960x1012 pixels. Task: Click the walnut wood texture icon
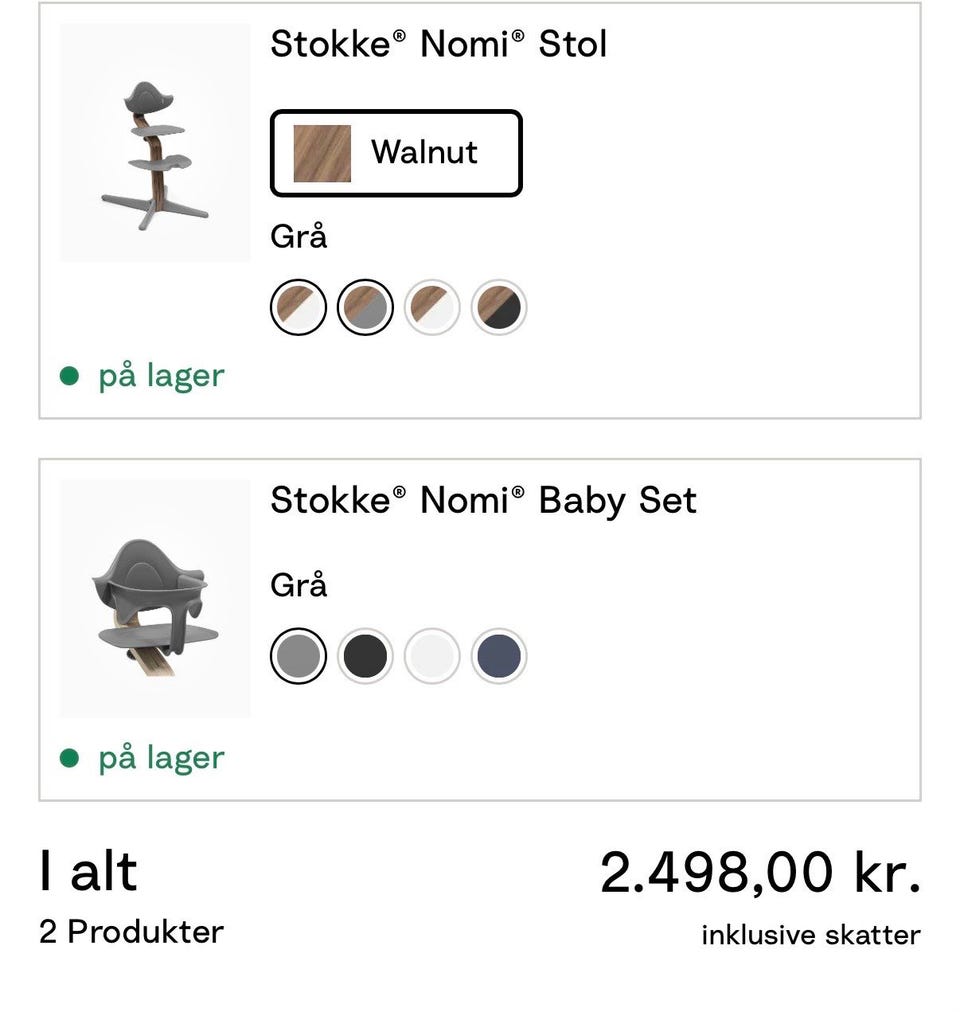(x=322, y=153)
